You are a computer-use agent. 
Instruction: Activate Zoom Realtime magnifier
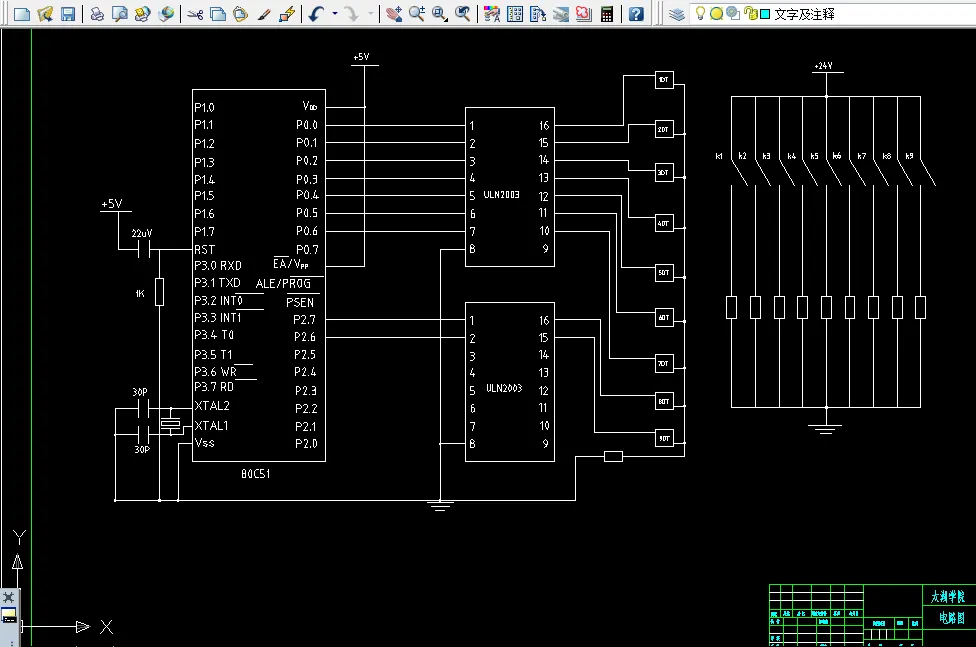(x=416, y=14)
